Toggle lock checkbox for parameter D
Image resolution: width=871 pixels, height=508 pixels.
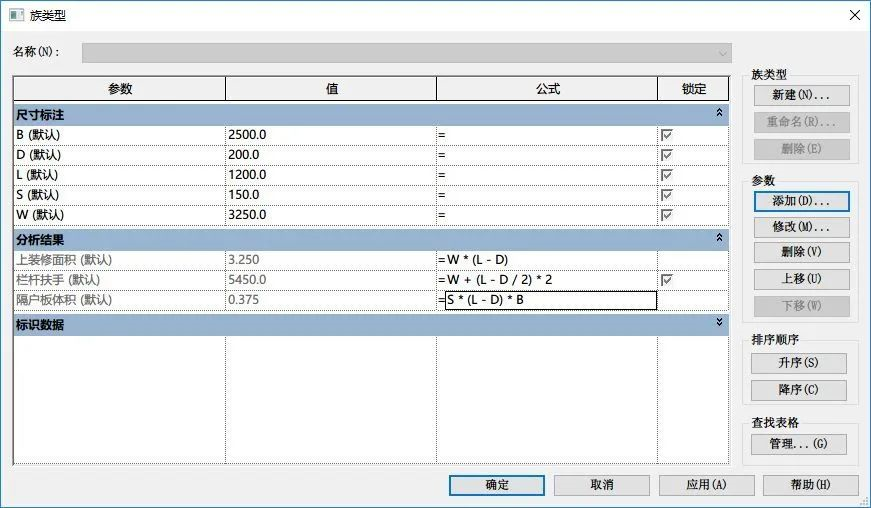point(667,155)
